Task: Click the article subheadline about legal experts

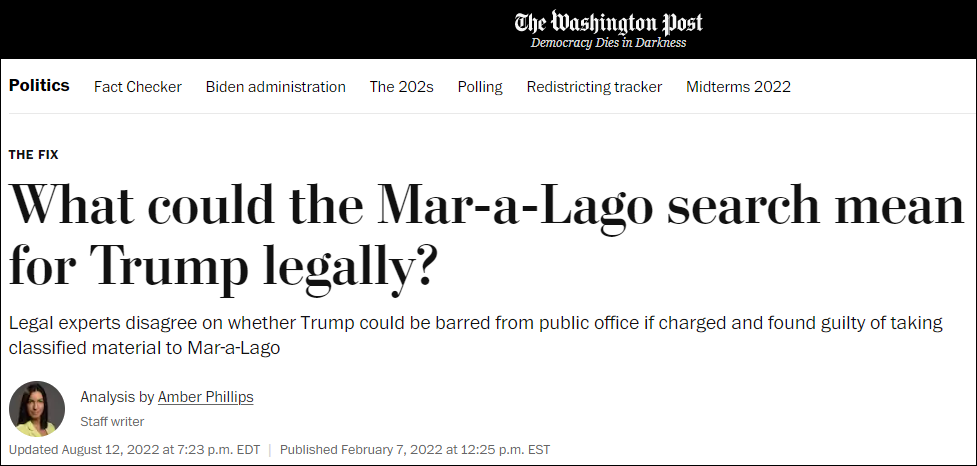Action: [x=475, y=335]
